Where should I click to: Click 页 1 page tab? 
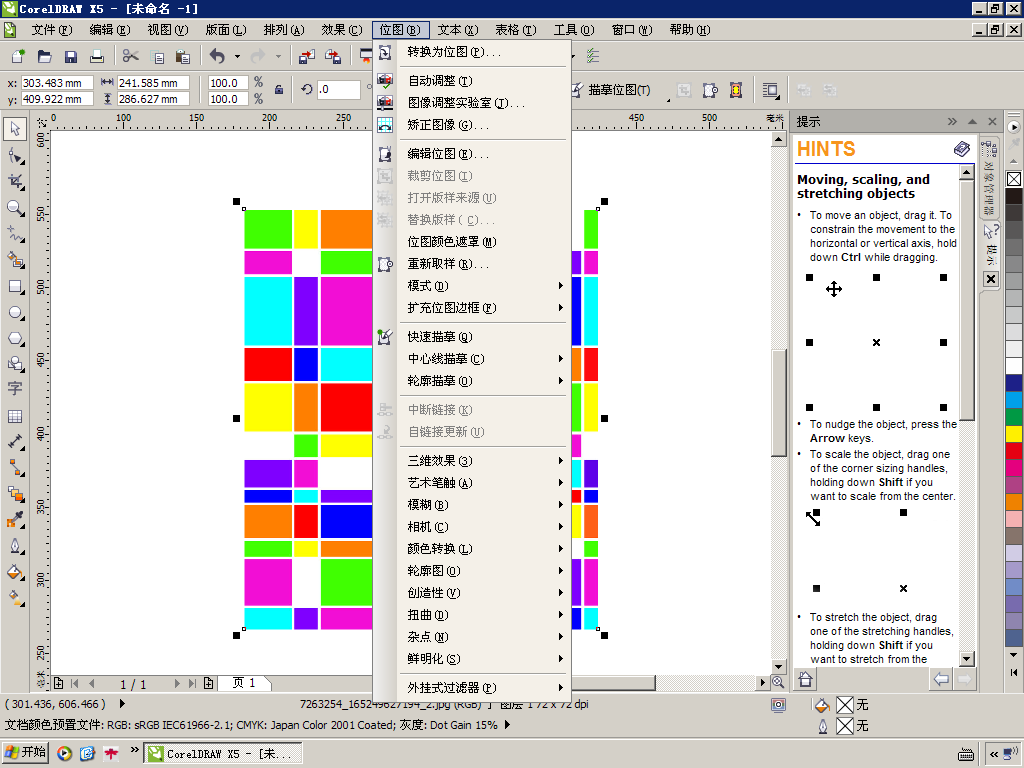pos(244,683)
